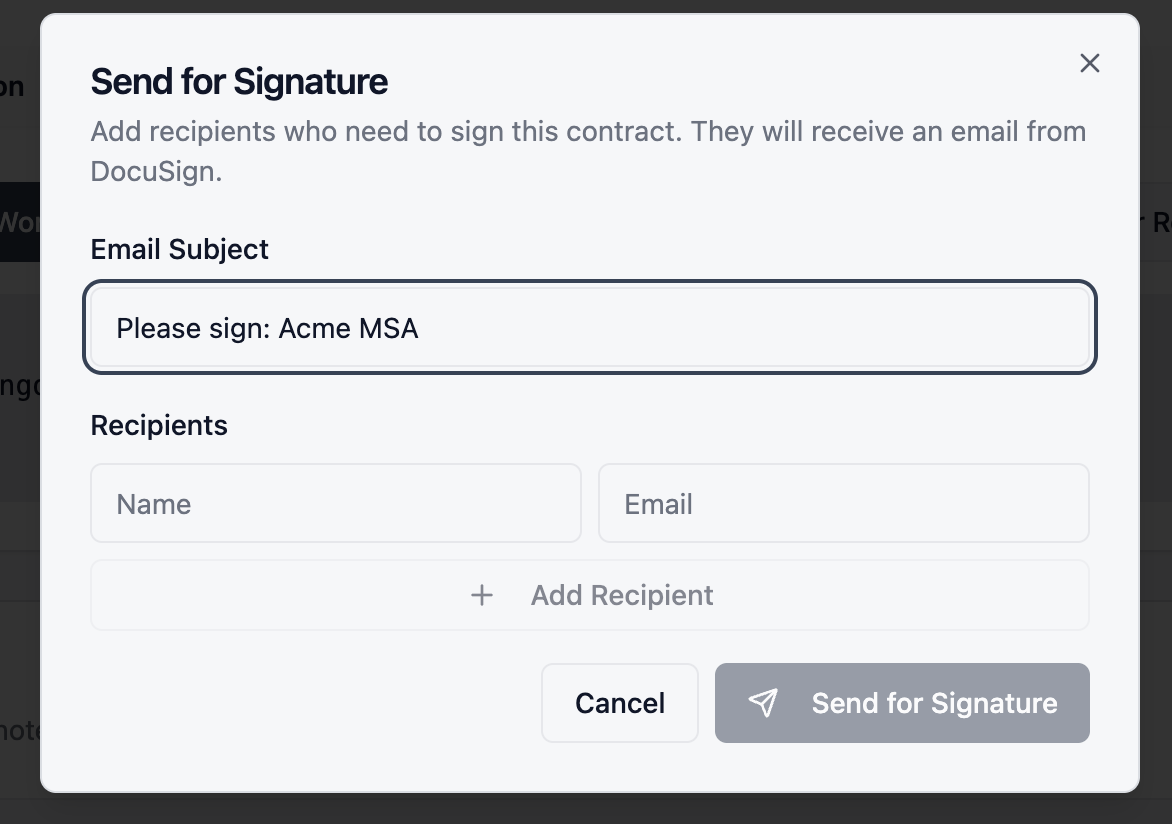Click the Send for Signature dialog title
The width and height of the screenshot is (1172, 824).
[239, 81]
